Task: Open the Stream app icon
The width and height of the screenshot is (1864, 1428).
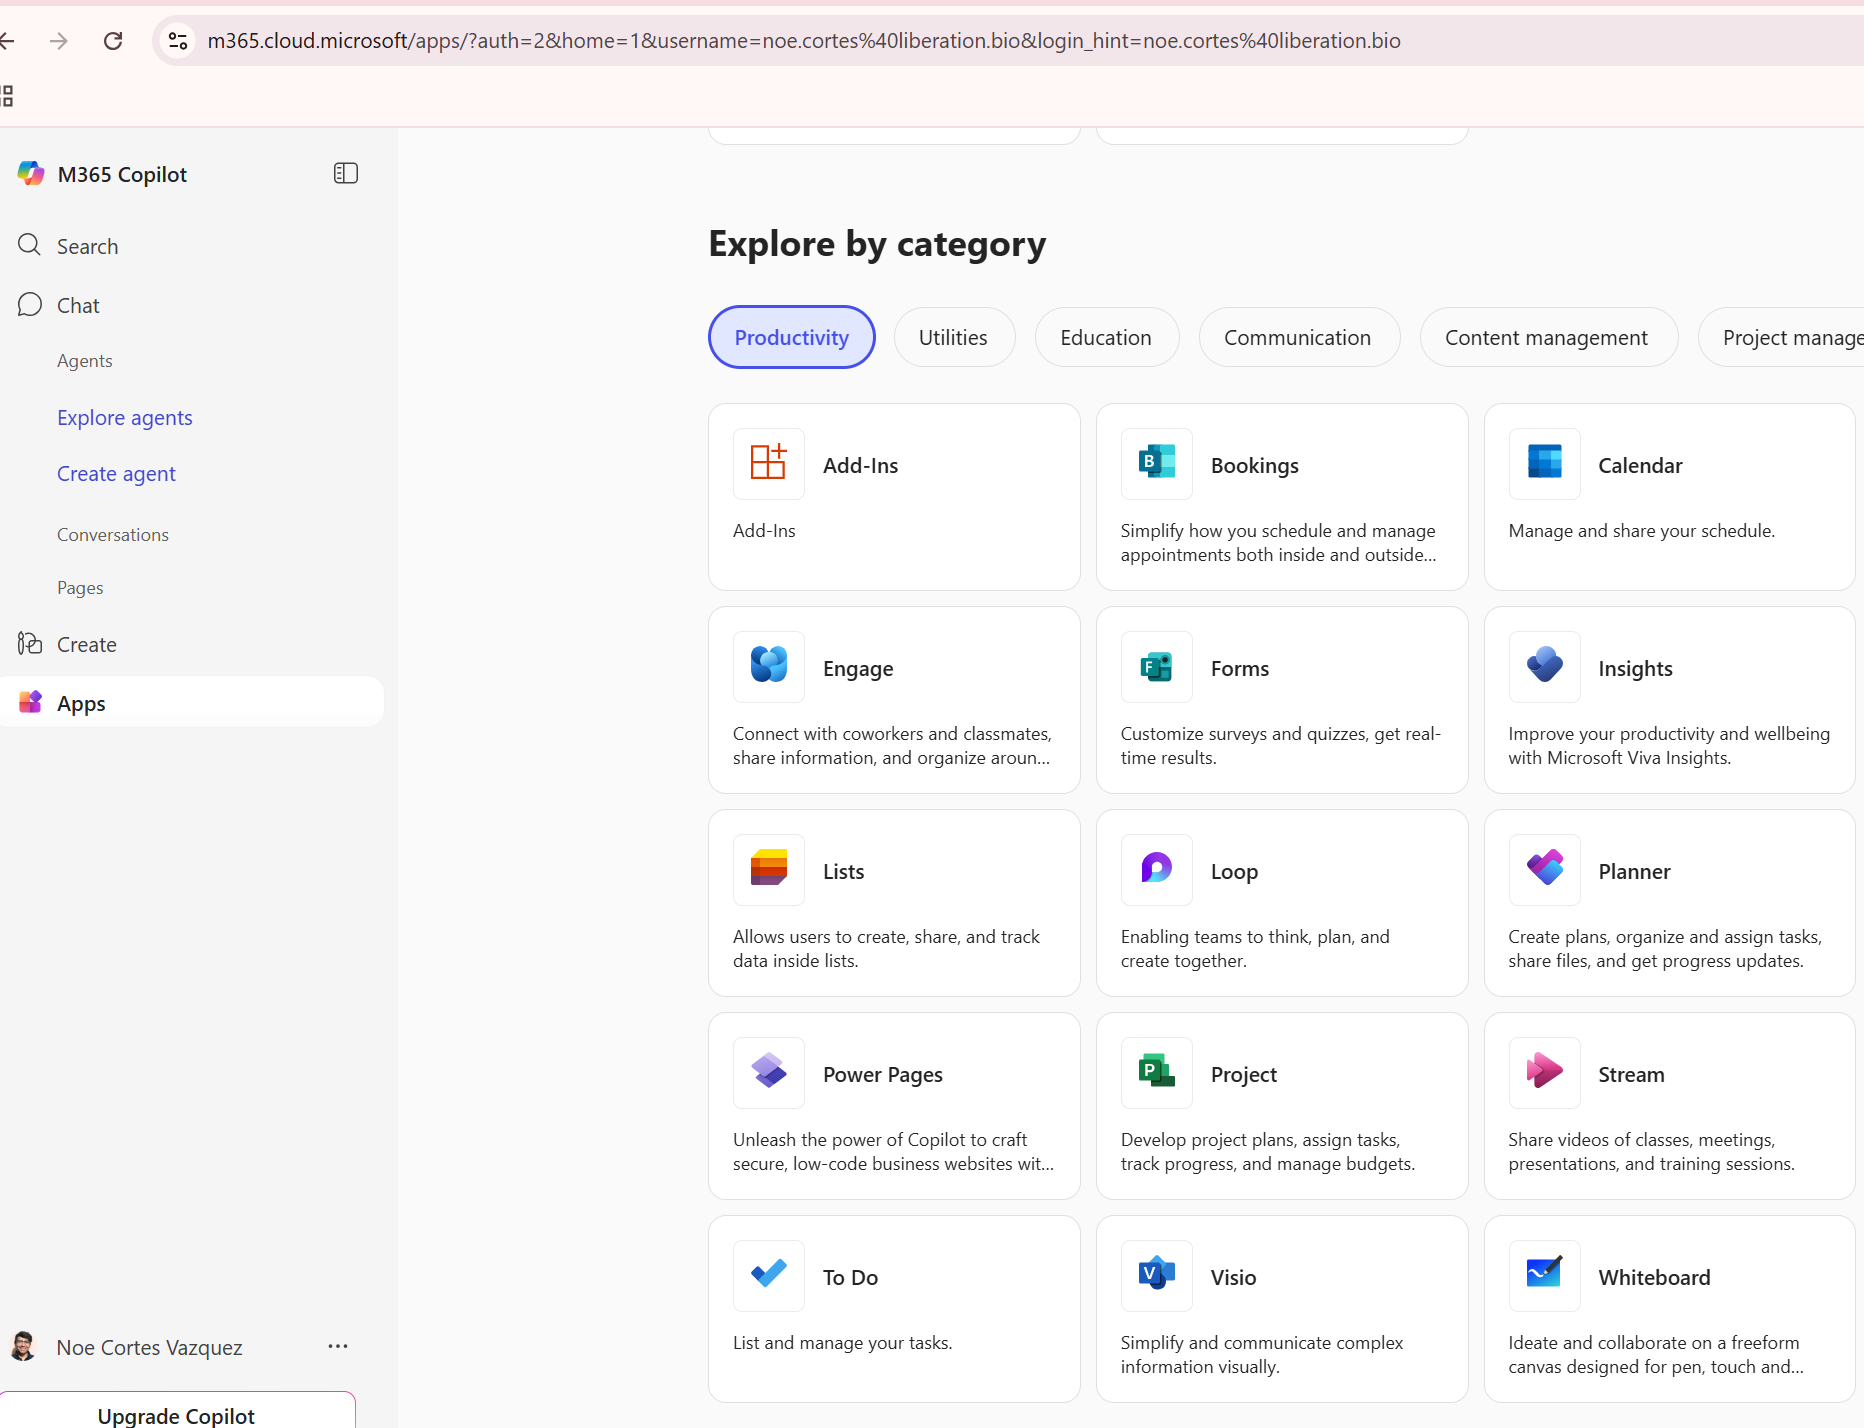Action: pos(1544,1073)
